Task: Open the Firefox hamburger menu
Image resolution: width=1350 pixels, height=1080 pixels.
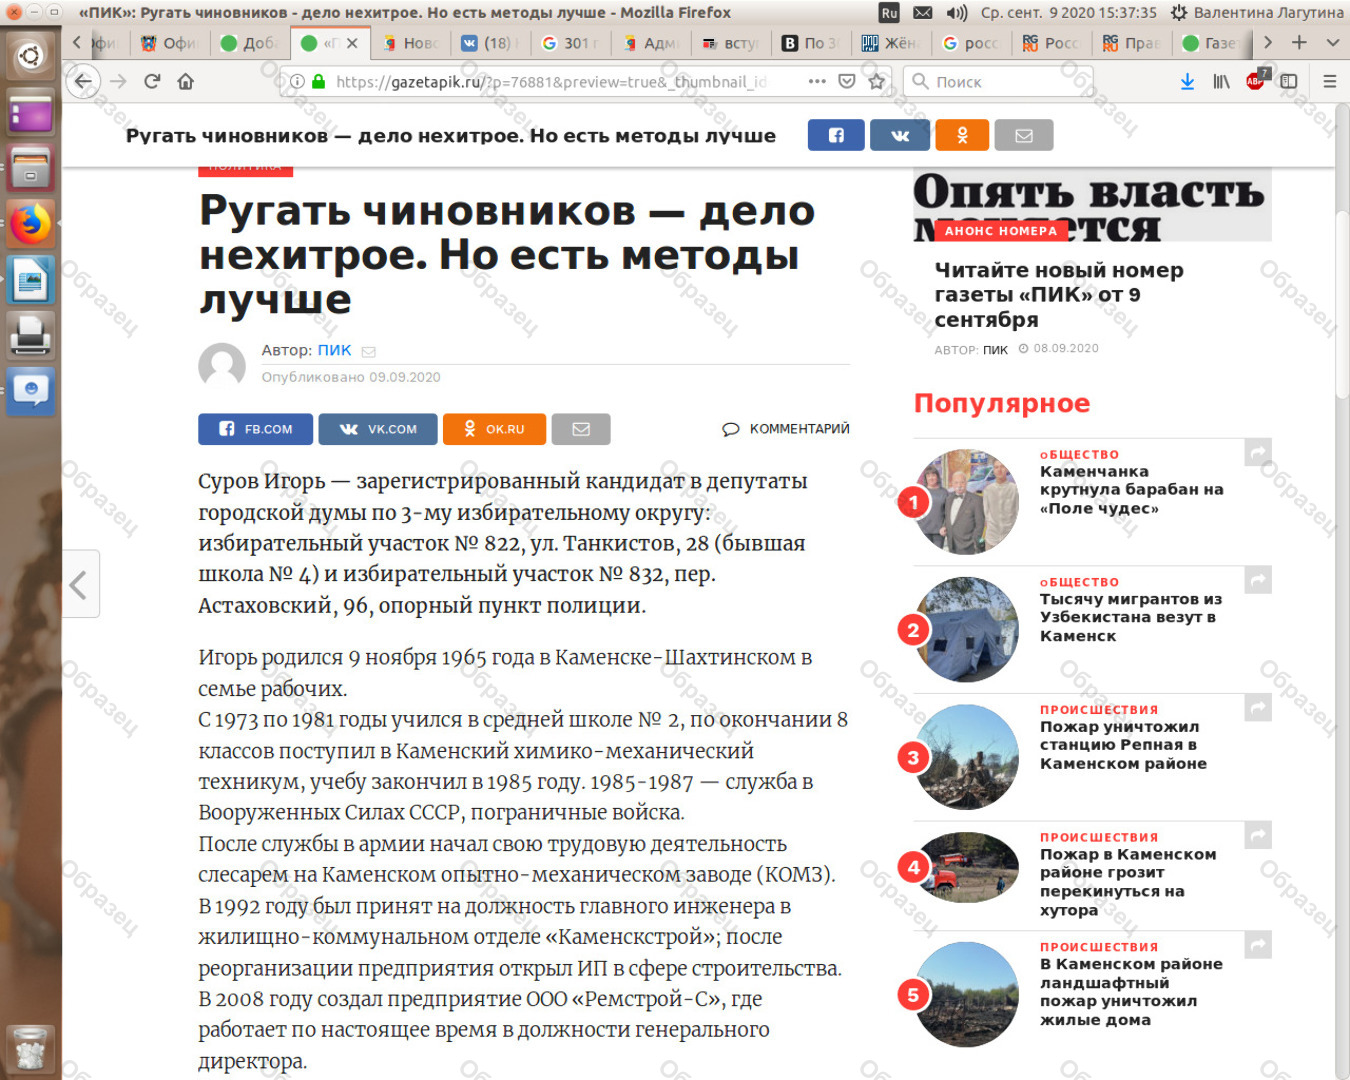Action: [x=1329, y=81]
